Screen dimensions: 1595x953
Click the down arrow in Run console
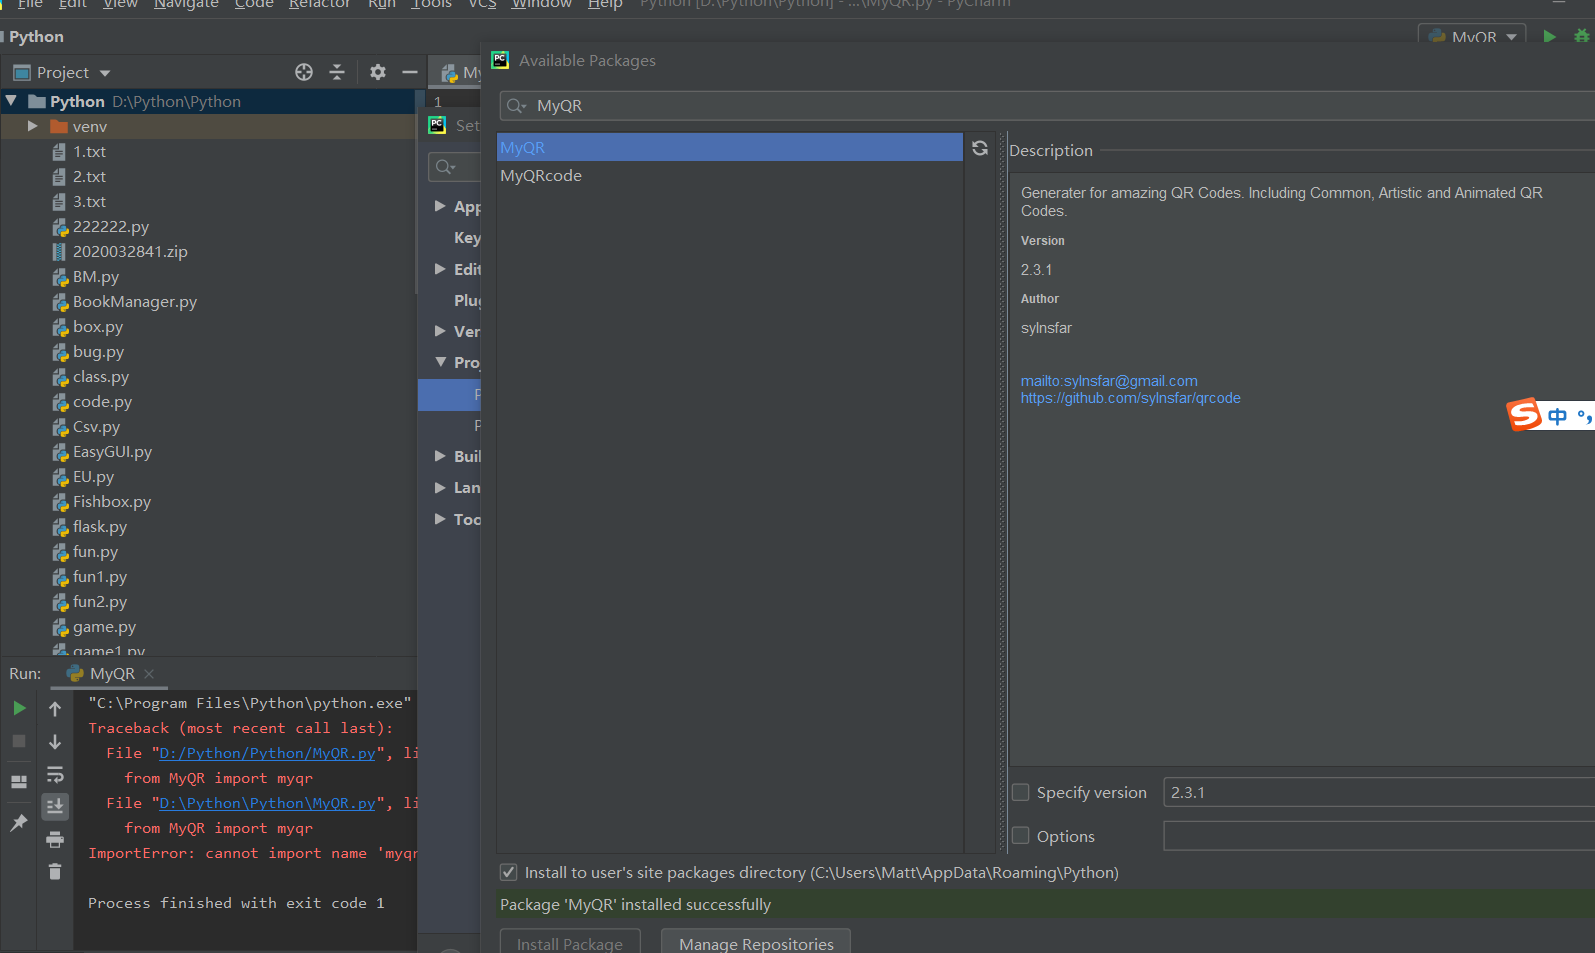55,741
